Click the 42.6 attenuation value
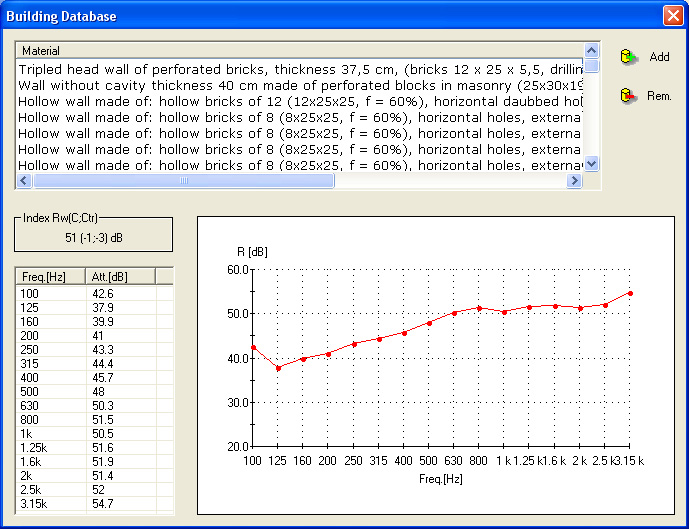Viewport: 689px width, 529px height. (103, 293)
